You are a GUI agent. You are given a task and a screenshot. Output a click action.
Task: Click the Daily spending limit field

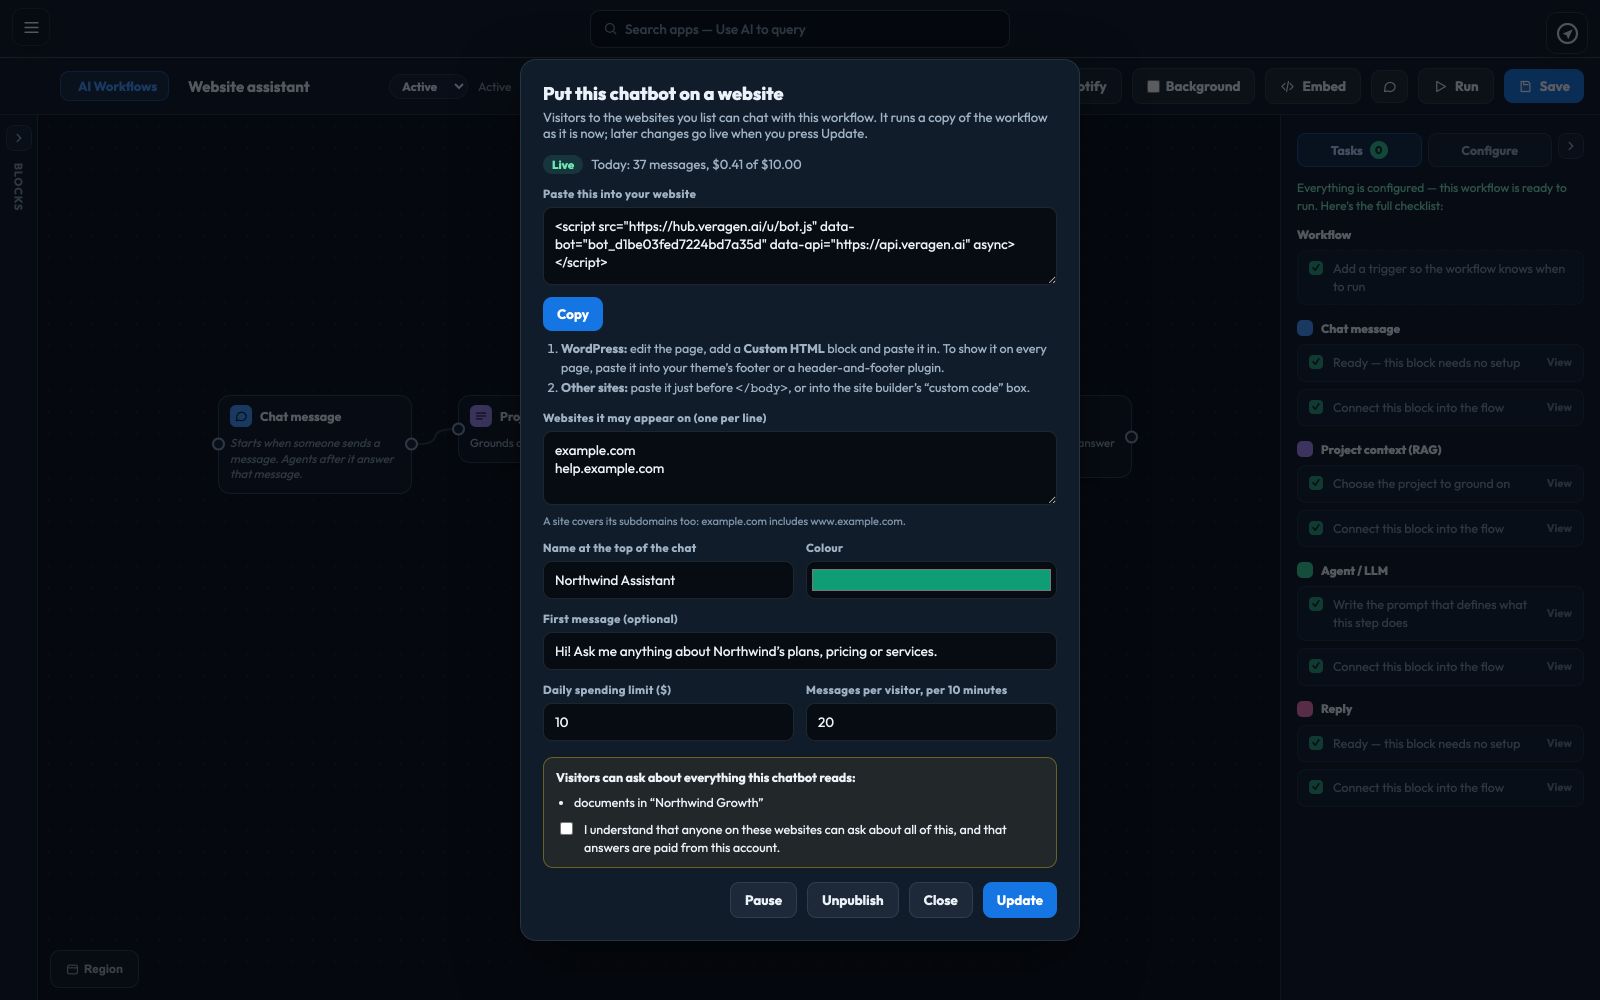click(668, 722)
